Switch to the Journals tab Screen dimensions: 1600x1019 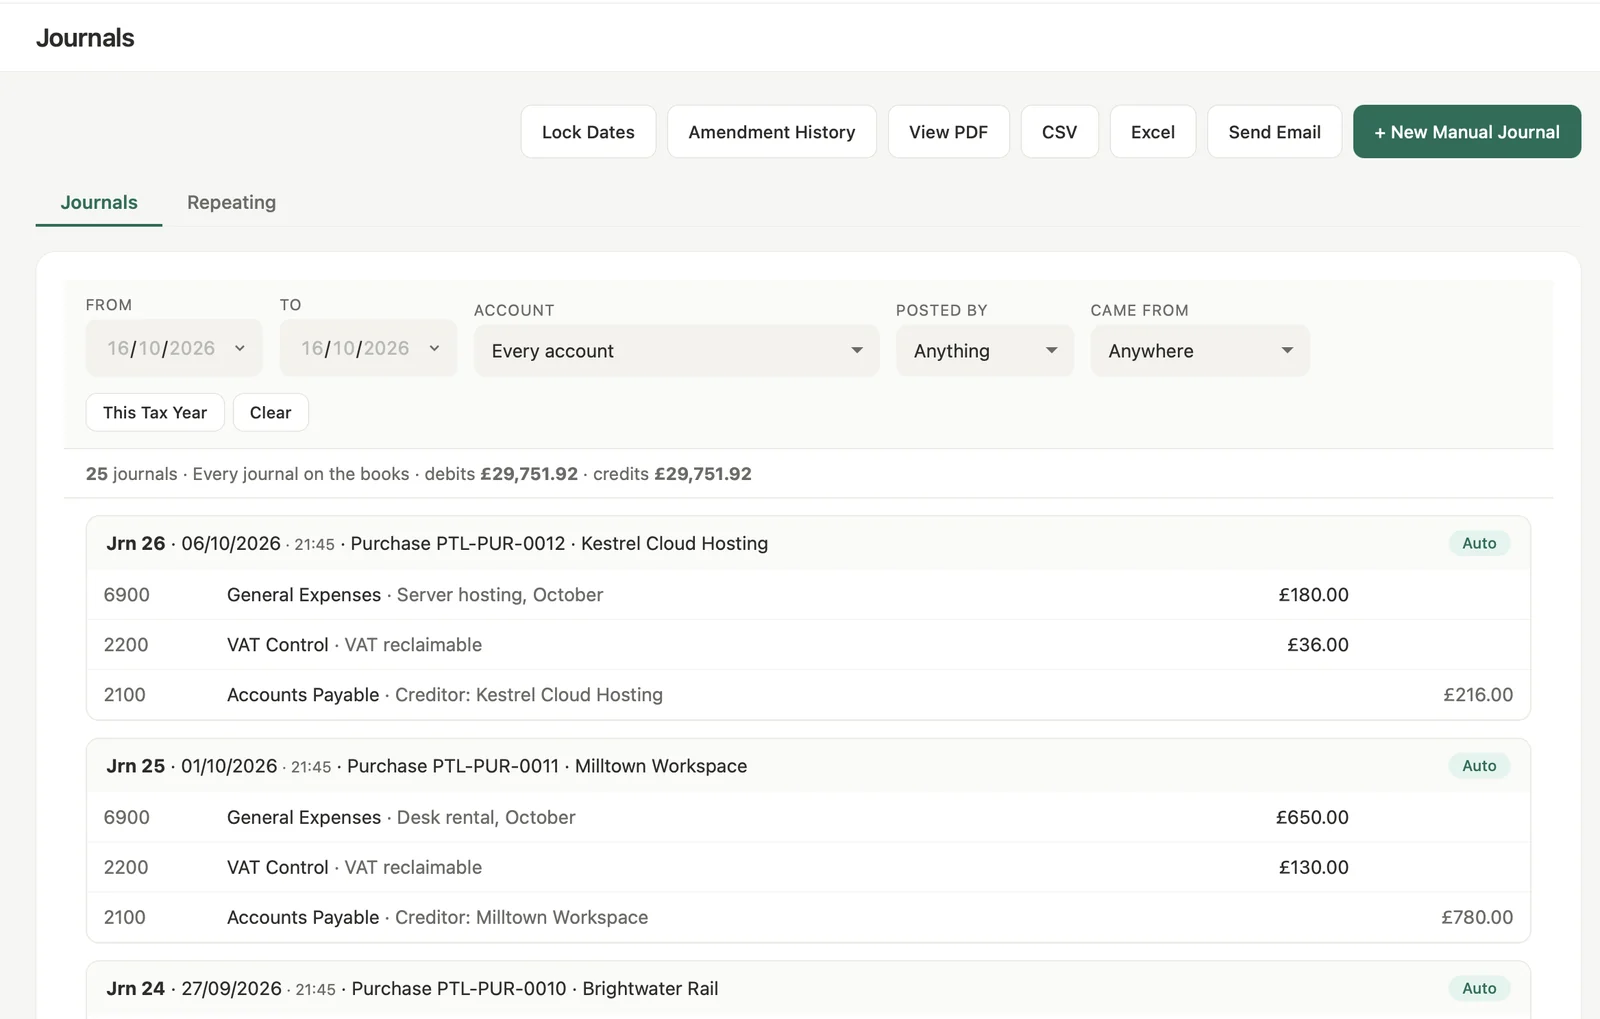tap(99, 202)
